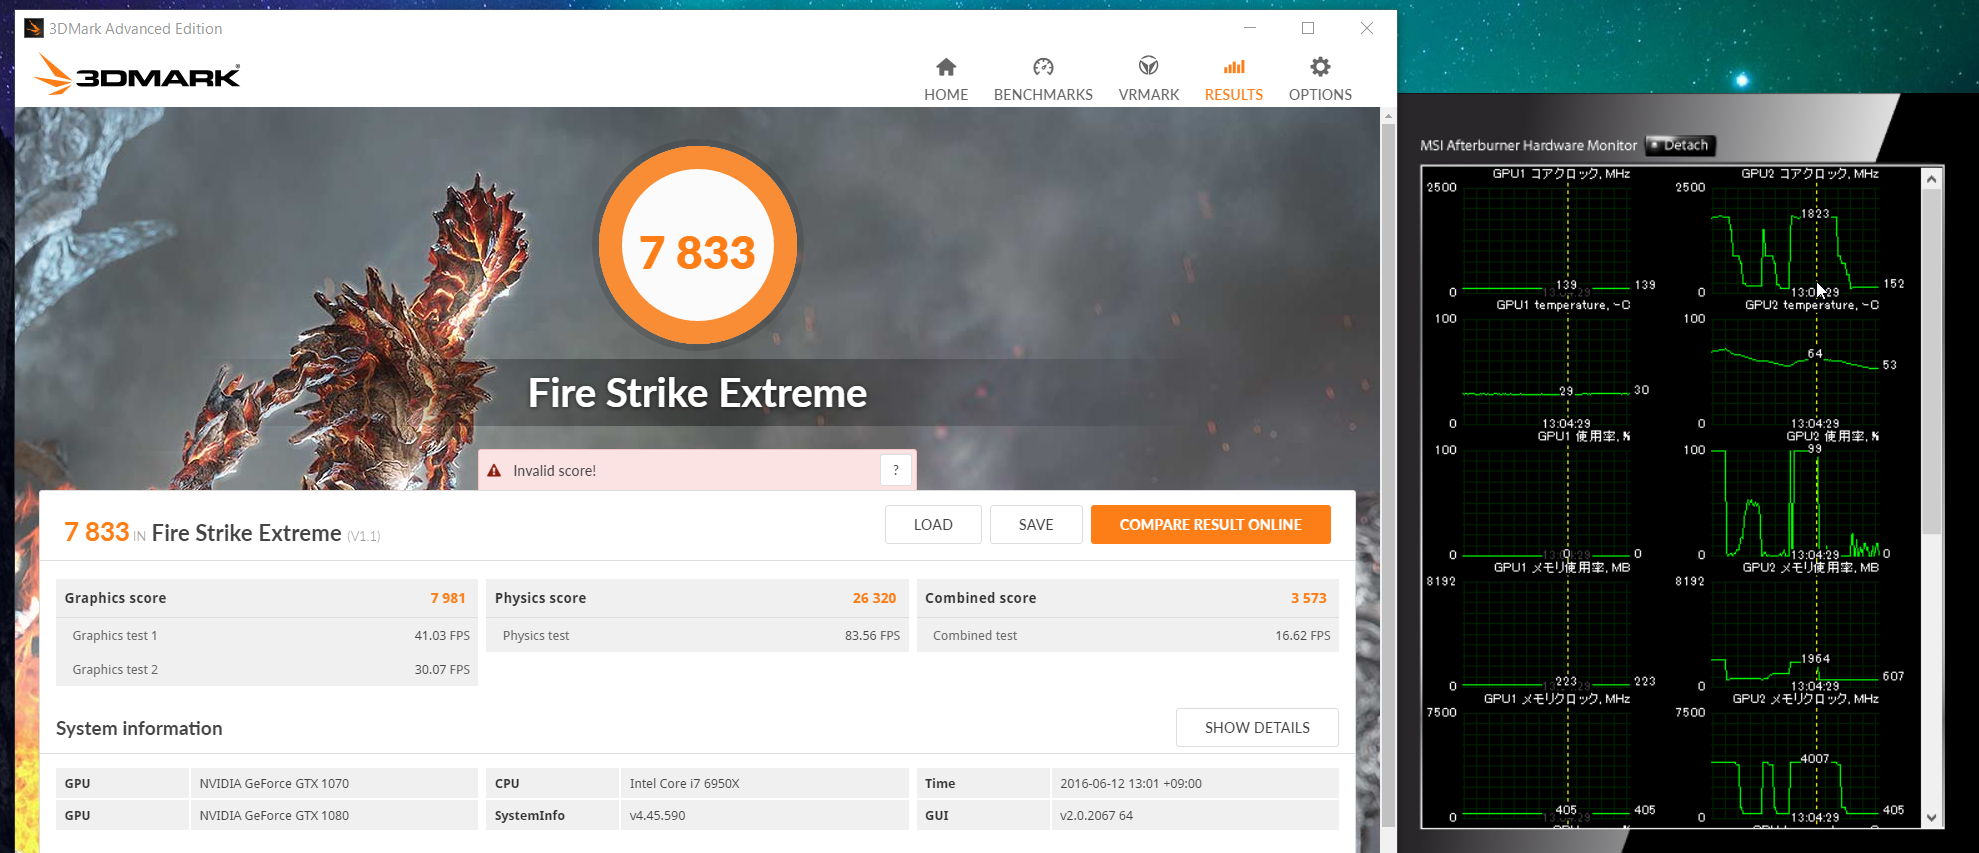
Task: Click Afterburner monitor scroll down arrow
Action: coord(1932,817)
